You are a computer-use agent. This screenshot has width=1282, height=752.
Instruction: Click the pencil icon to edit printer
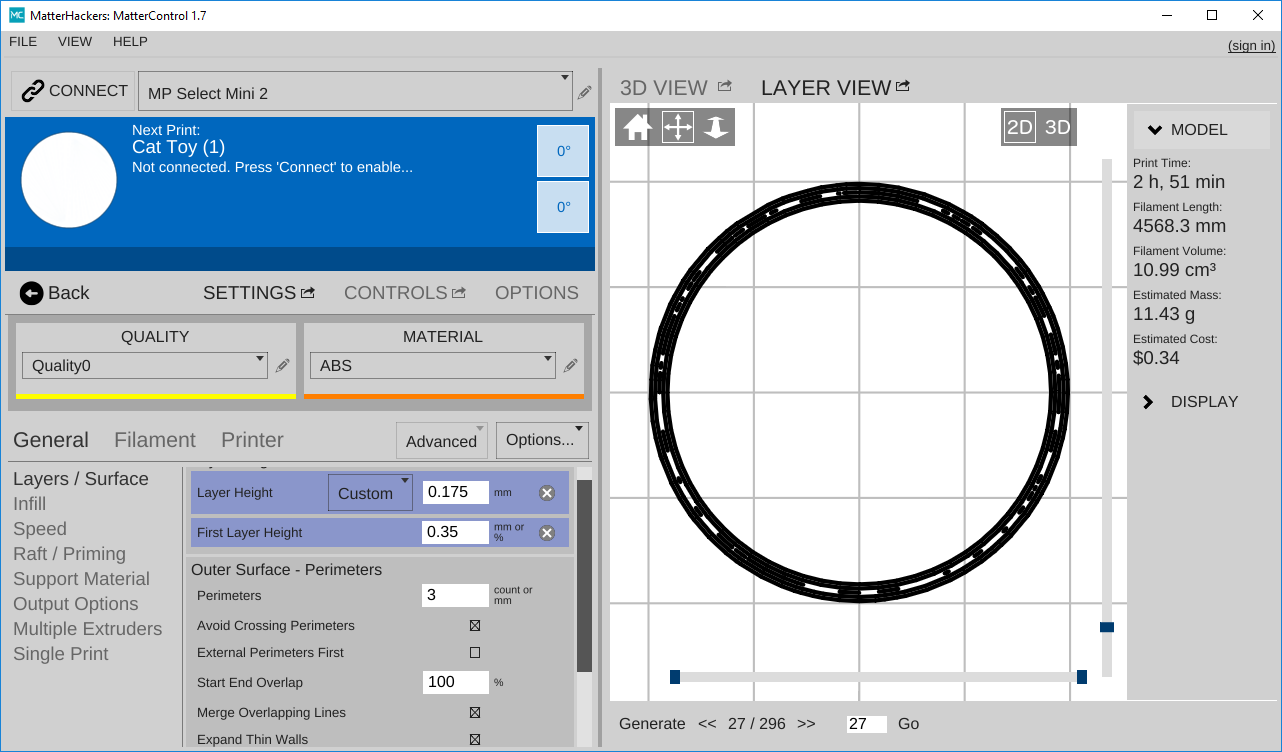584,93
